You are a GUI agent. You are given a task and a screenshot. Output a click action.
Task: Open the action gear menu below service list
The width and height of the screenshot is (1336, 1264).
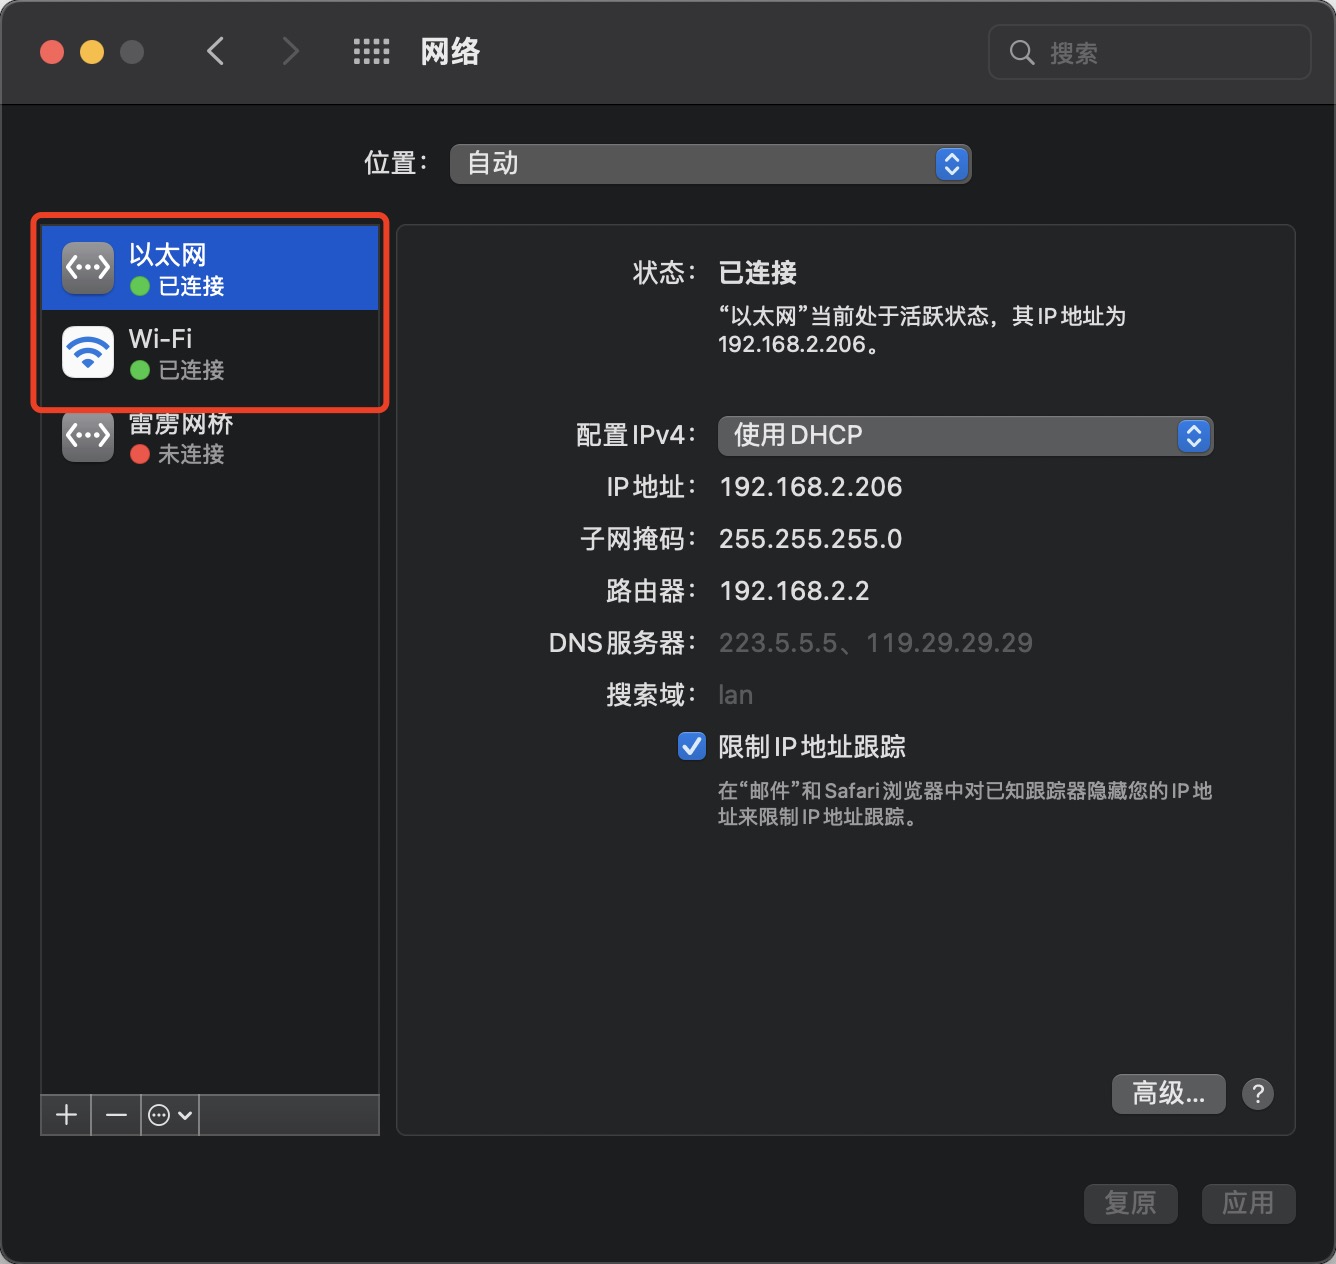point(168,1114)
